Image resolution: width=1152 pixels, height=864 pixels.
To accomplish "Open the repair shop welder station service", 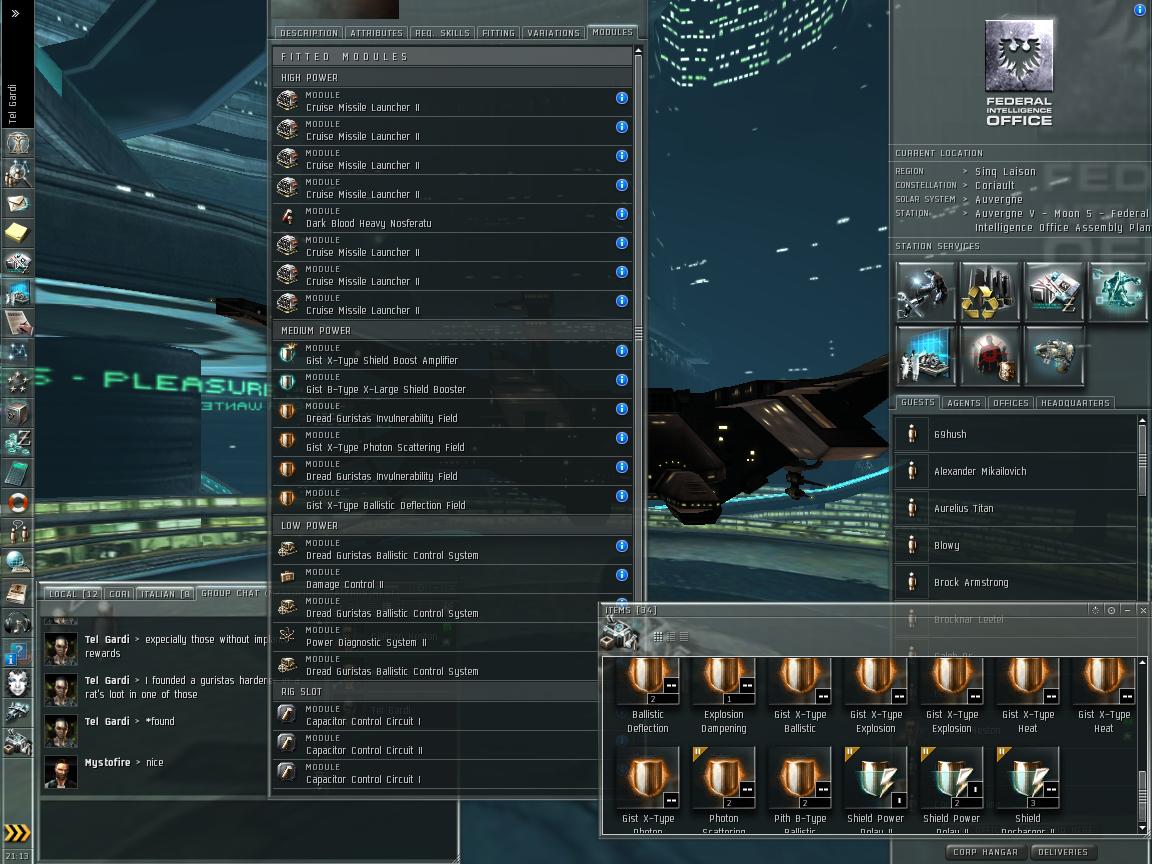I will point(925,292).
